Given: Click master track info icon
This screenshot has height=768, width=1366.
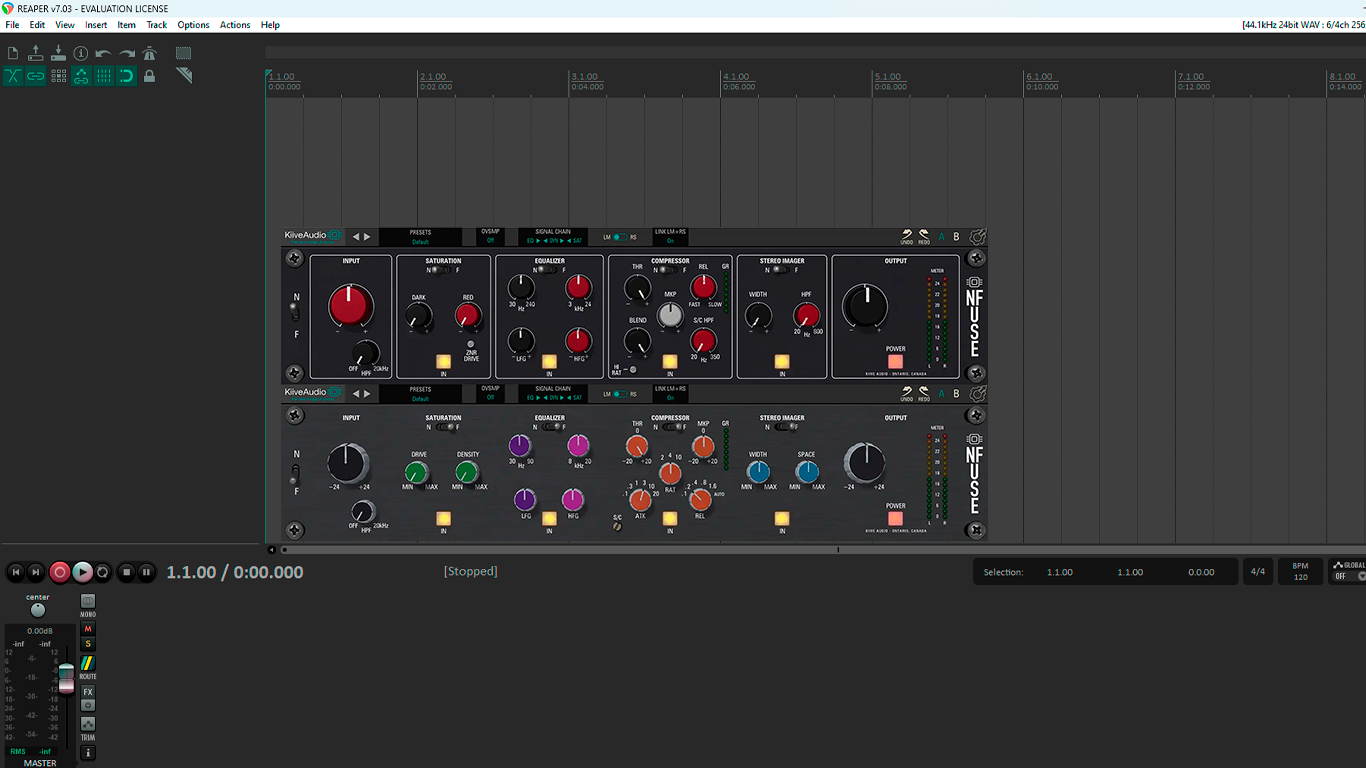Looking at the screenshot, I should [88, 753].
